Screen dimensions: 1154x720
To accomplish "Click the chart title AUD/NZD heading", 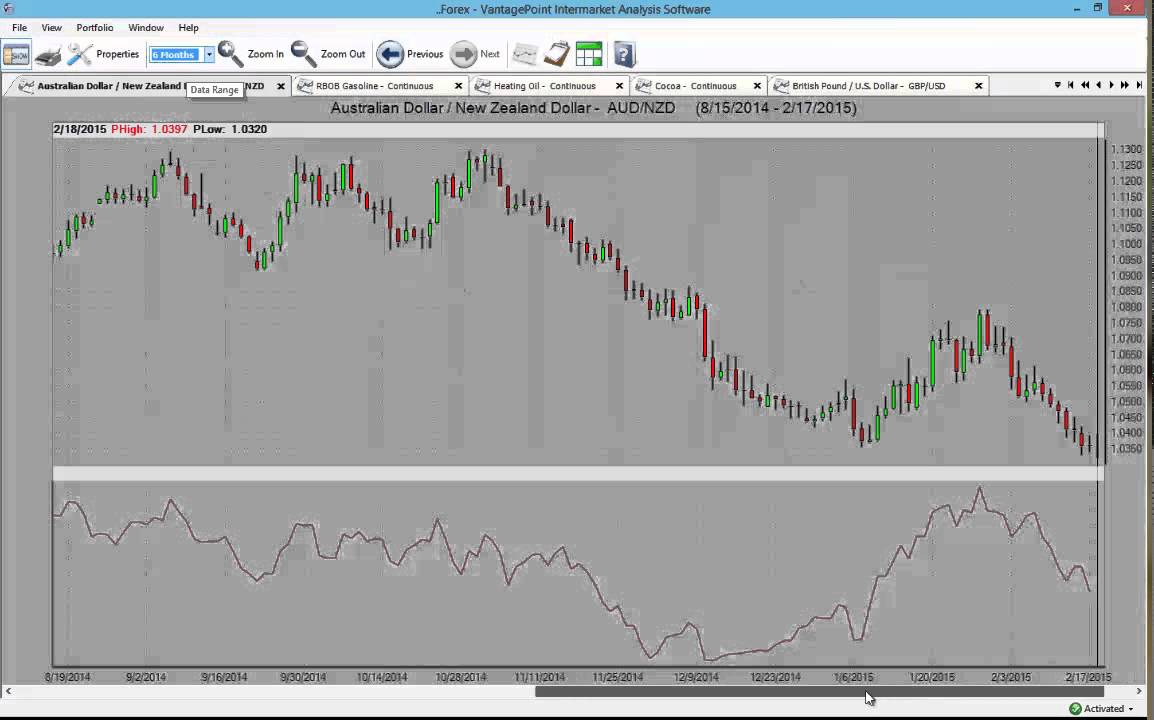I will click(x=593, y=108).
